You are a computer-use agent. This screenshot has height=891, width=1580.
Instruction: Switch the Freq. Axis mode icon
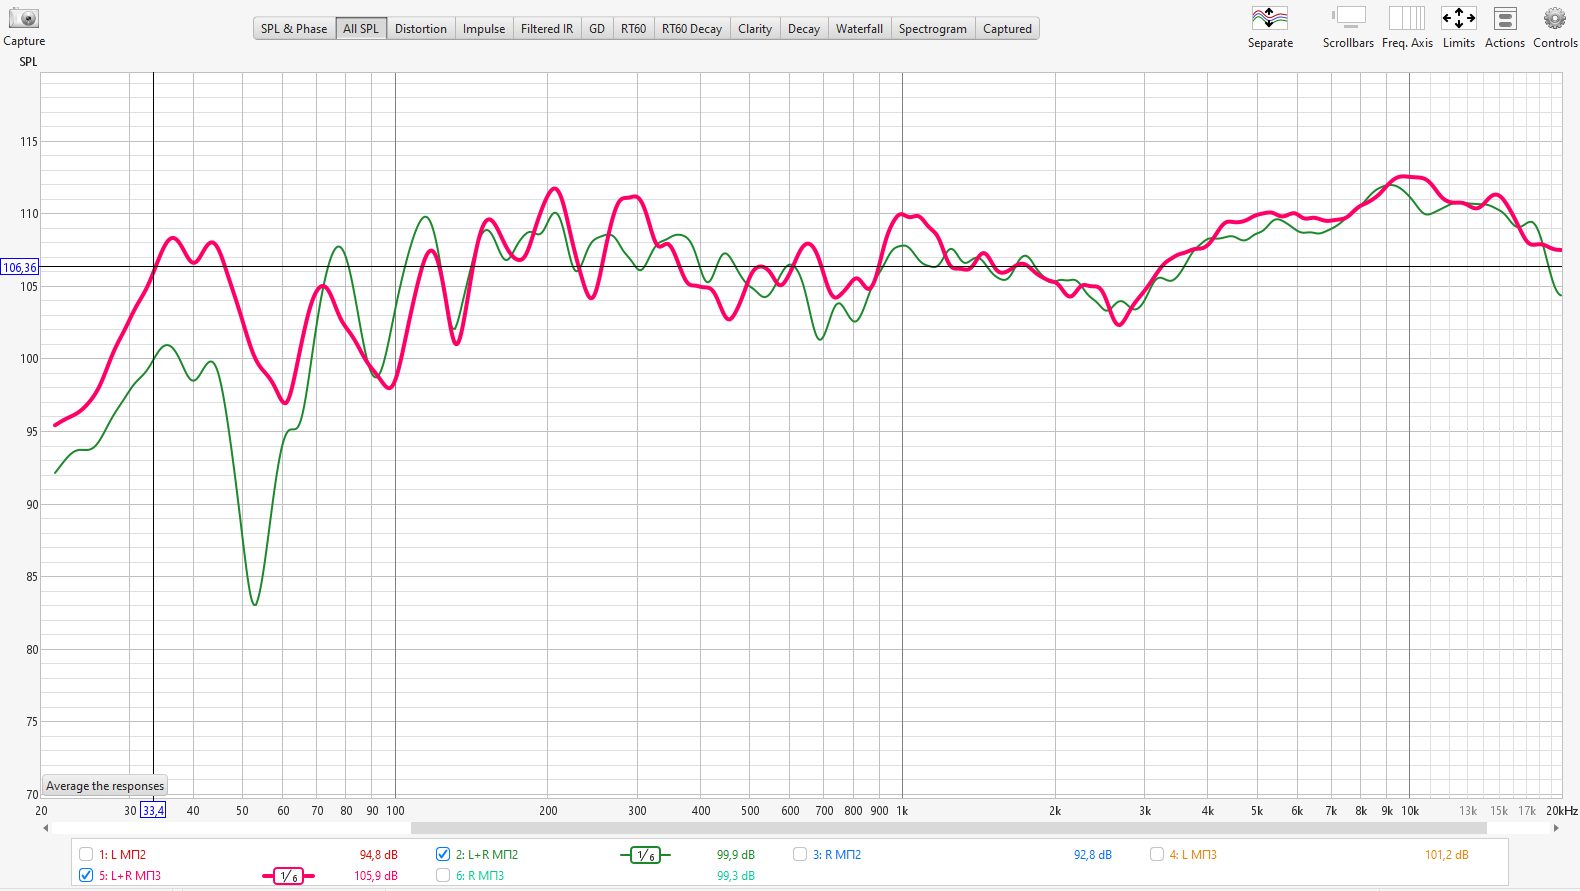click(1406, 19)
